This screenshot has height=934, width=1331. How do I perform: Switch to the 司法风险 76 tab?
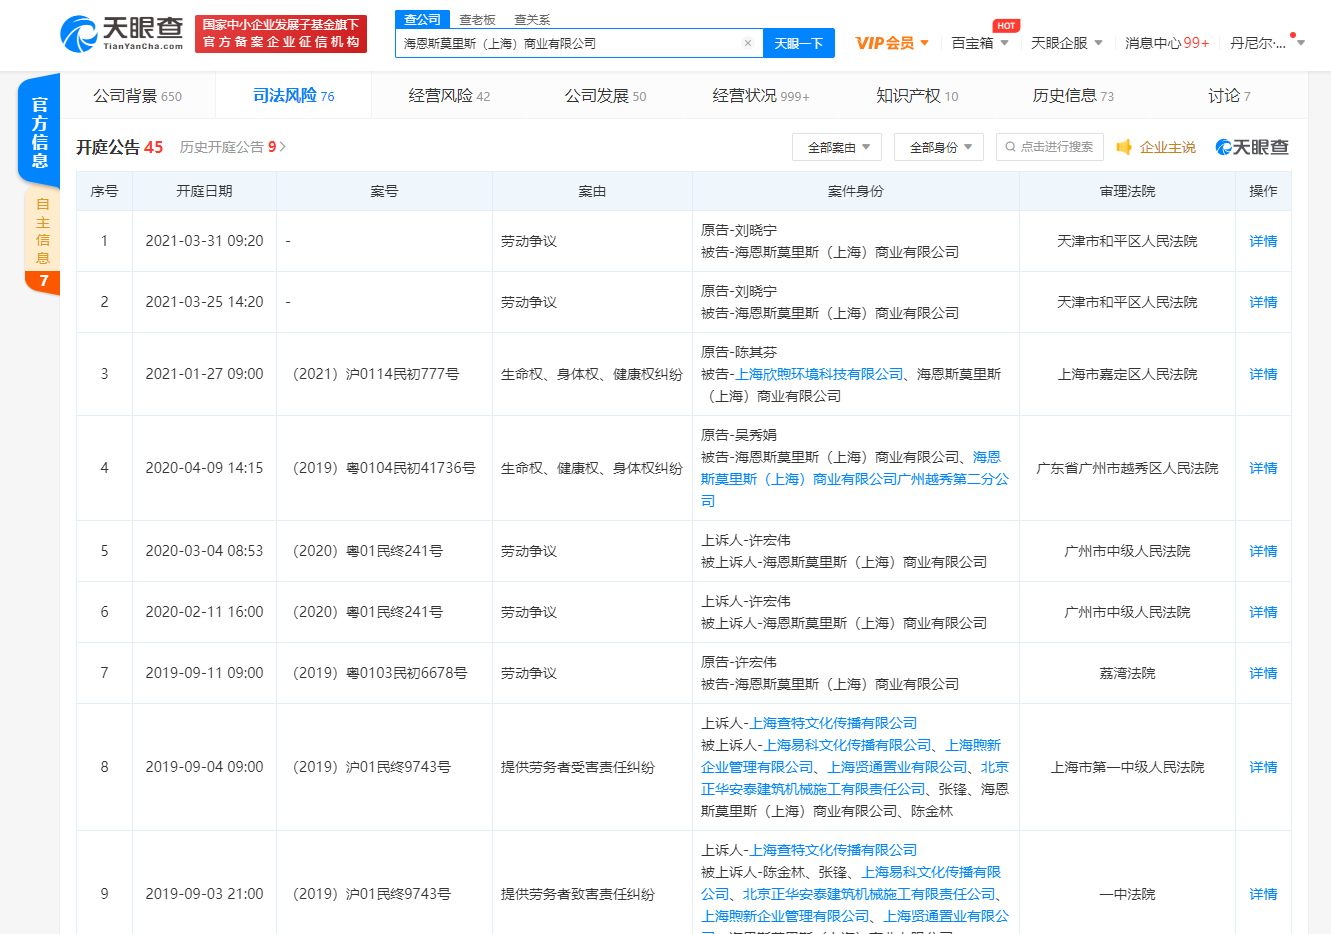(294, 96)
